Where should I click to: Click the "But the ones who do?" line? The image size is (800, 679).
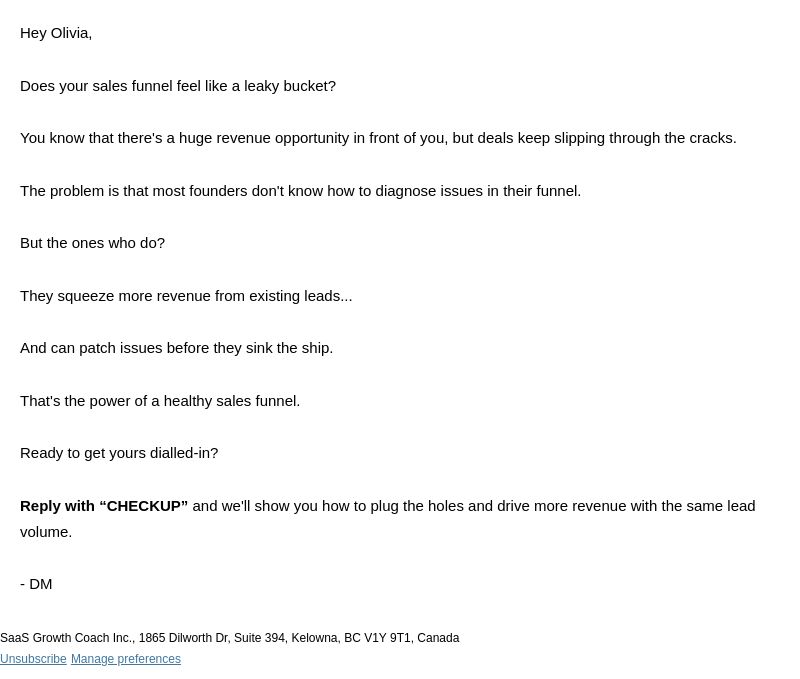[x=92, y=243]
